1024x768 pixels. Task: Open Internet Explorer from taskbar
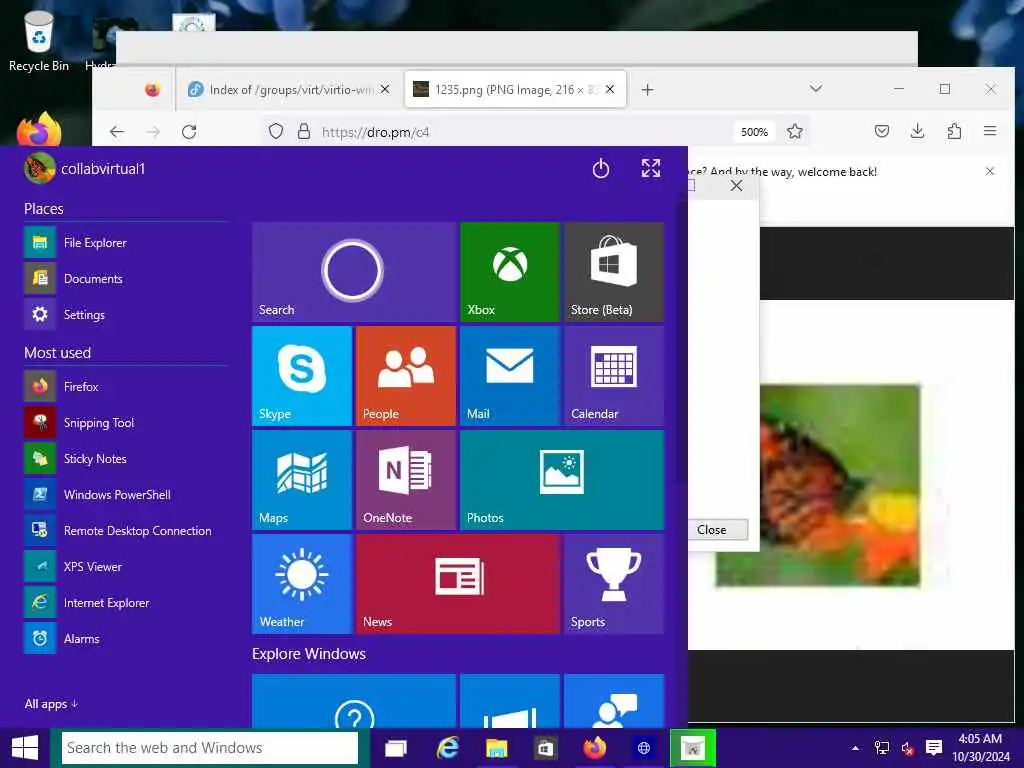pos(448,748)
